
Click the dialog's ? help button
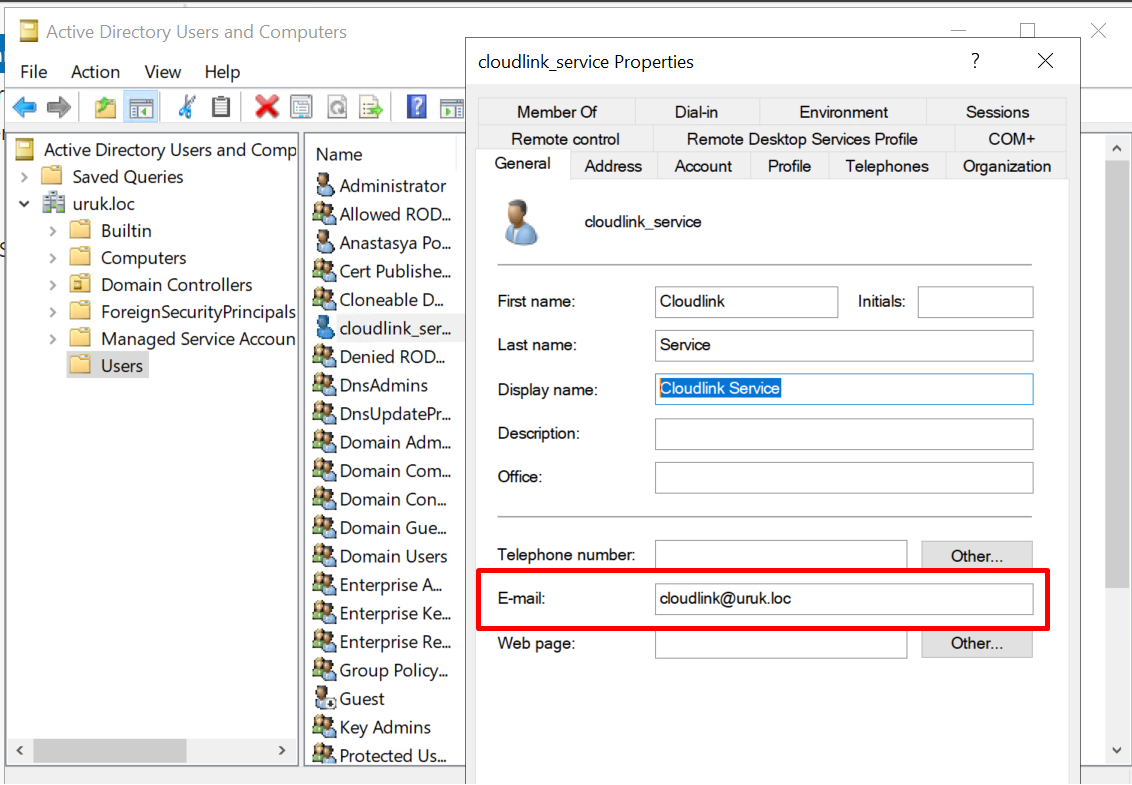pos(975,61)
